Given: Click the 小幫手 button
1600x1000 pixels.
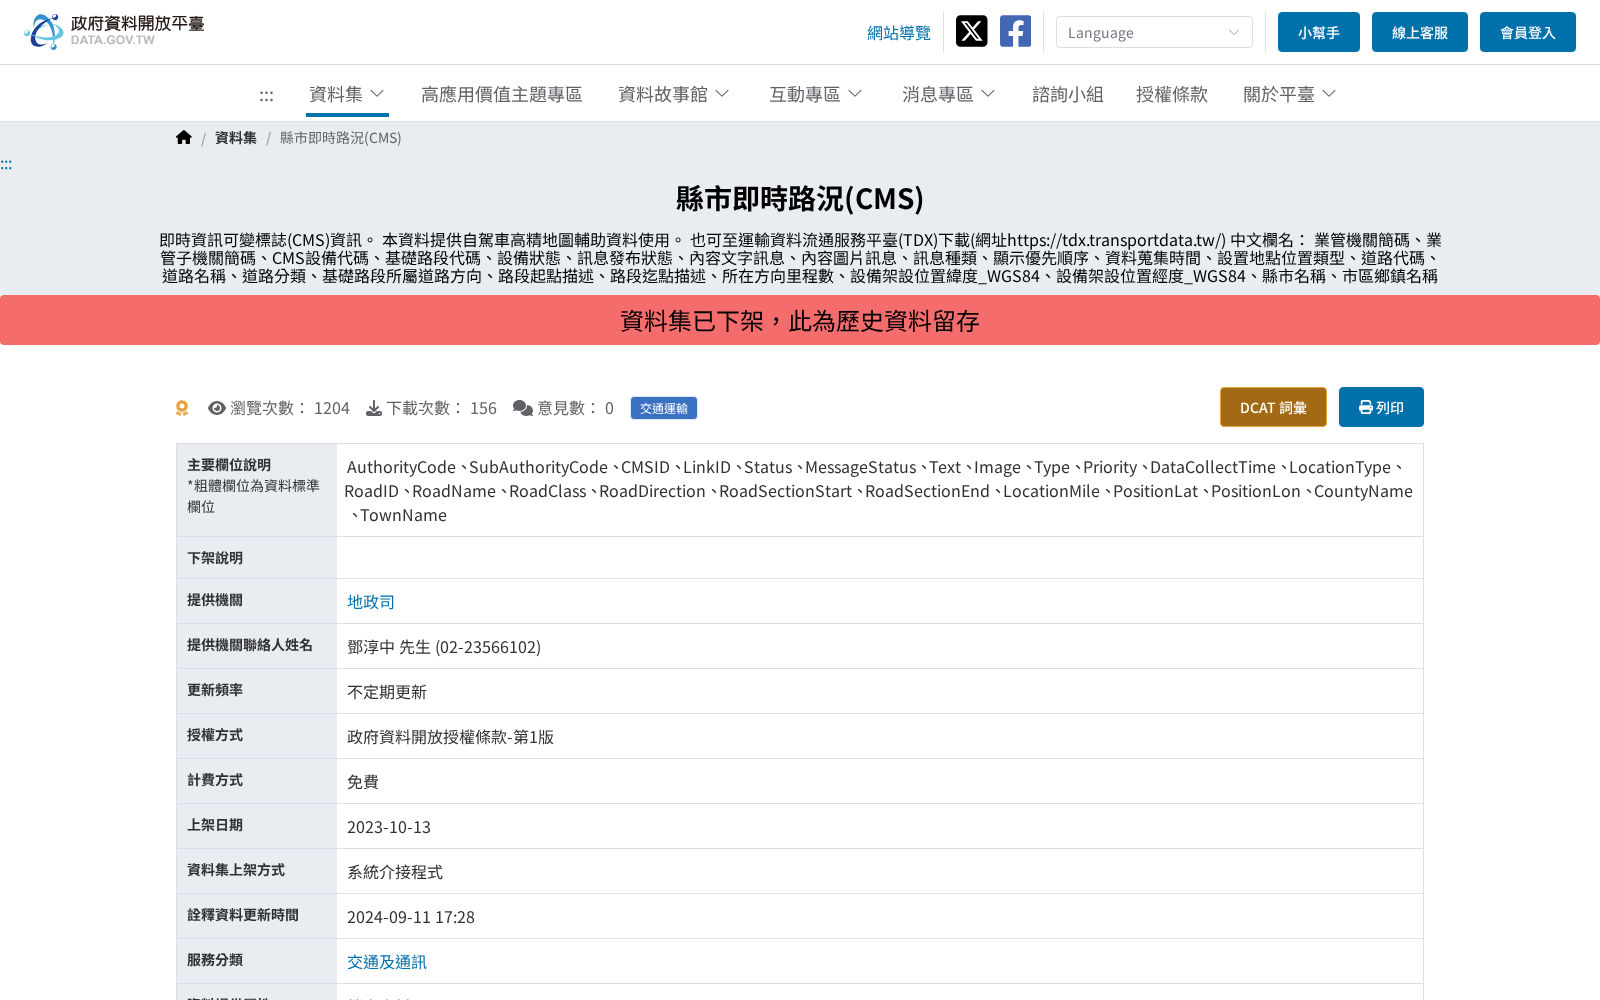Looking at the screenshot, I should point(1319,32).
